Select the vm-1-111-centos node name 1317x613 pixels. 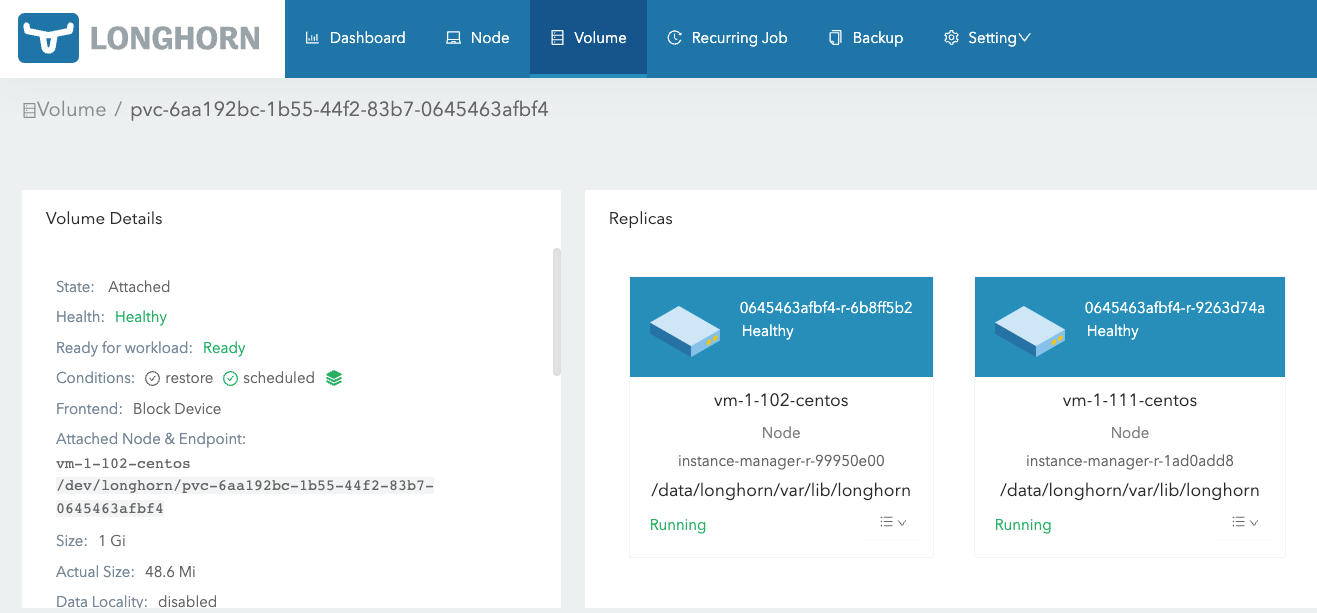coord(1129,400)
